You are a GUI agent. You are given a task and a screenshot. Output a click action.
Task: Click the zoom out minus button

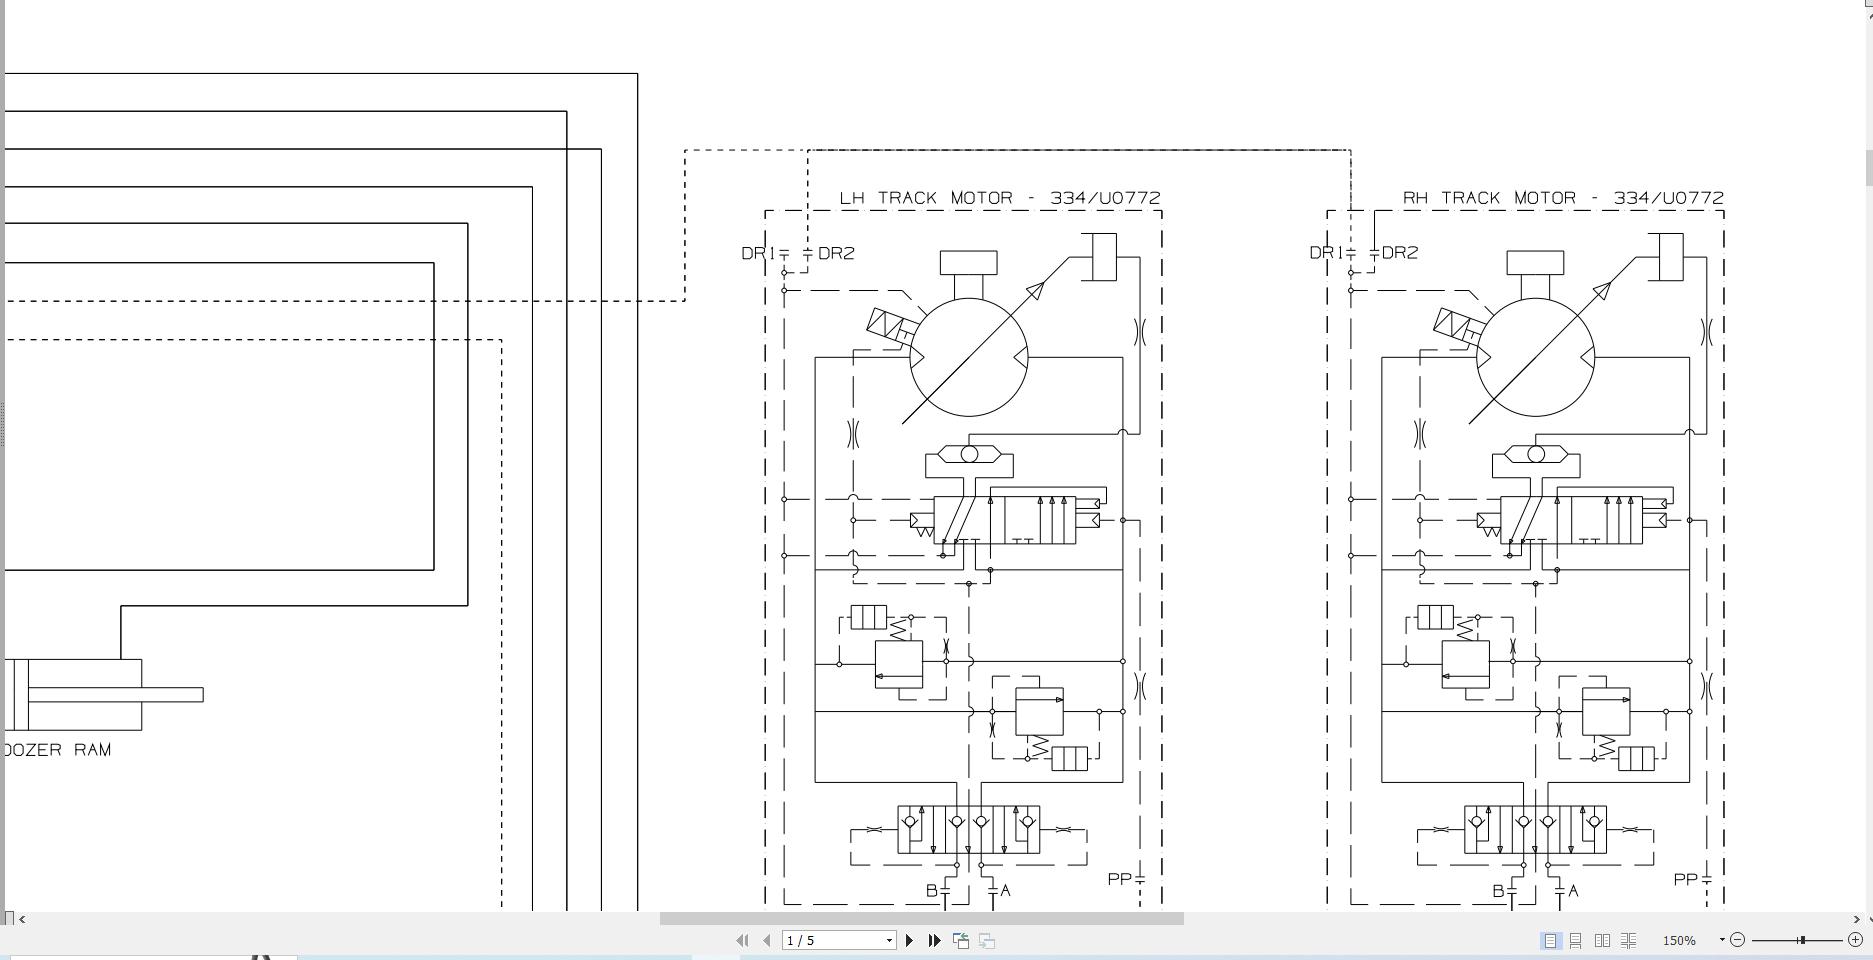point(1738,940)
